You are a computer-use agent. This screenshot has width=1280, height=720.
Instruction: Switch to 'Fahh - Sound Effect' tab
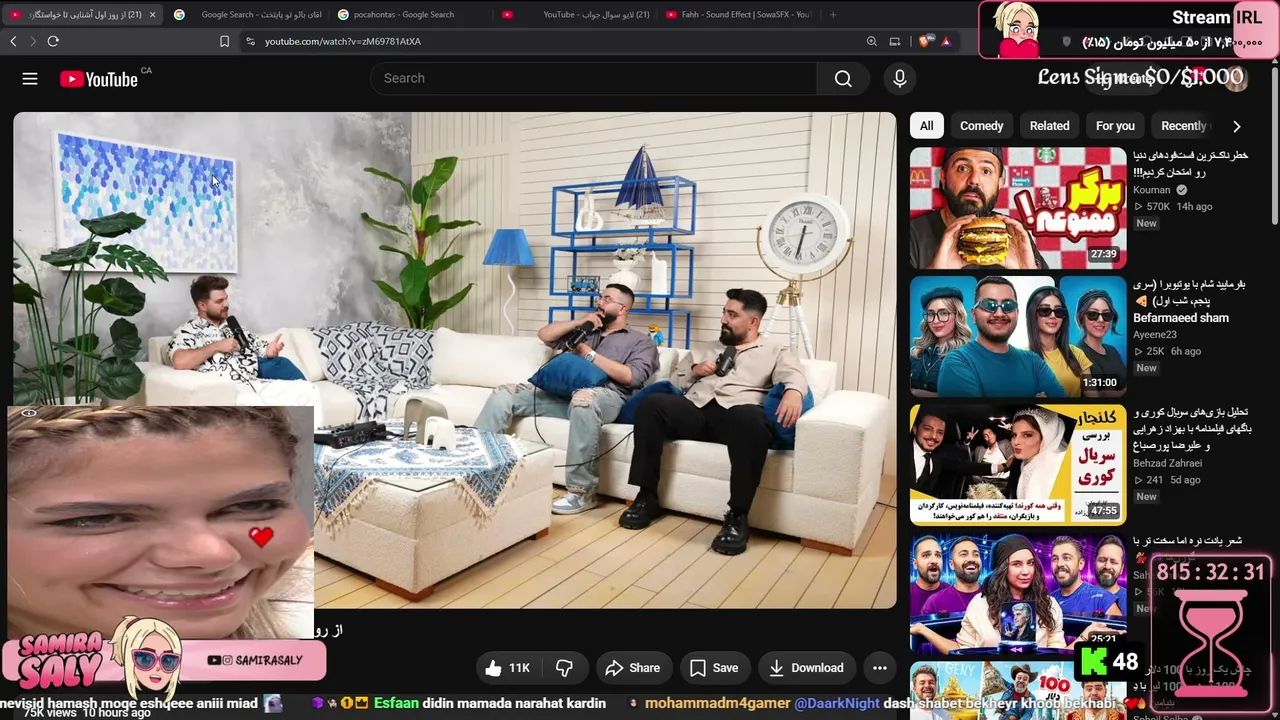pos(740,15)
